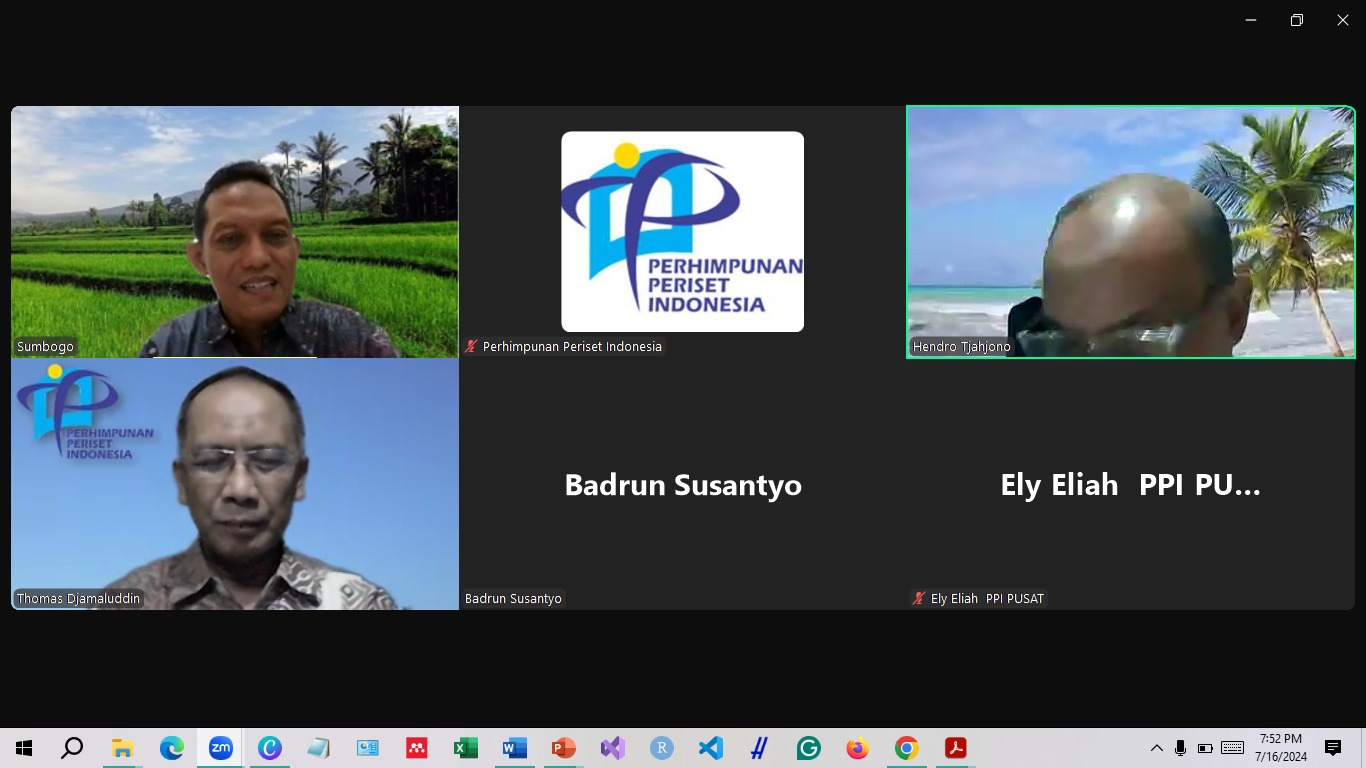
Task: Switch to PowerPoint in the taskbar
Action: coord(563,748)
